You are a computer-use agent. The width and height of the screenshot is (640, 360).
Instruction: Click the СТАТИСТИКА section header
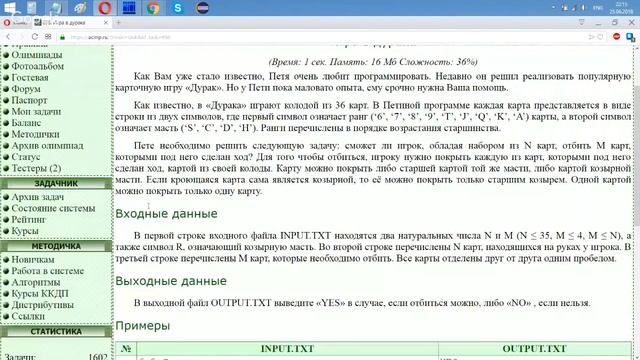[x=56, y=332]
